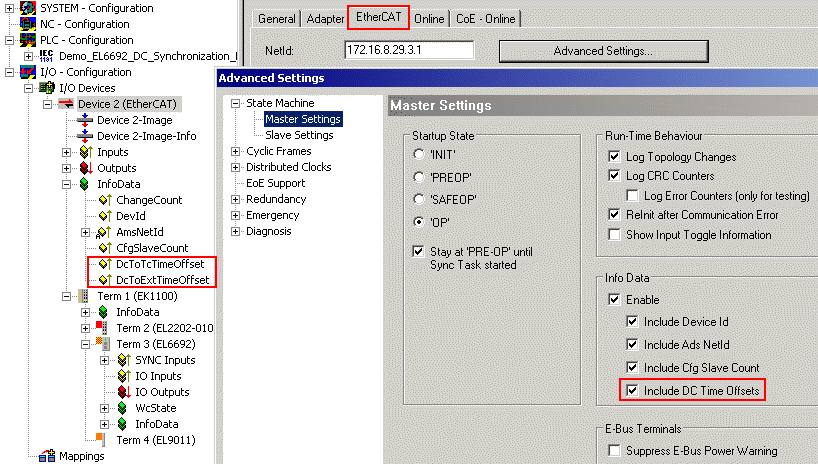Expand the Distributed Clocks settings node
This screenshot has width=818, height=464.
coord(236,167)
